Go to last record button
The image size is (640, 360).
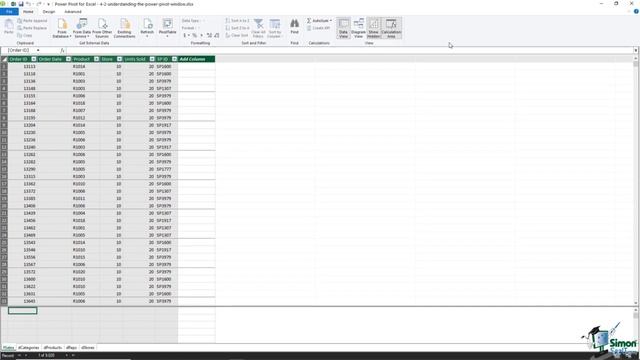point(73,356)
